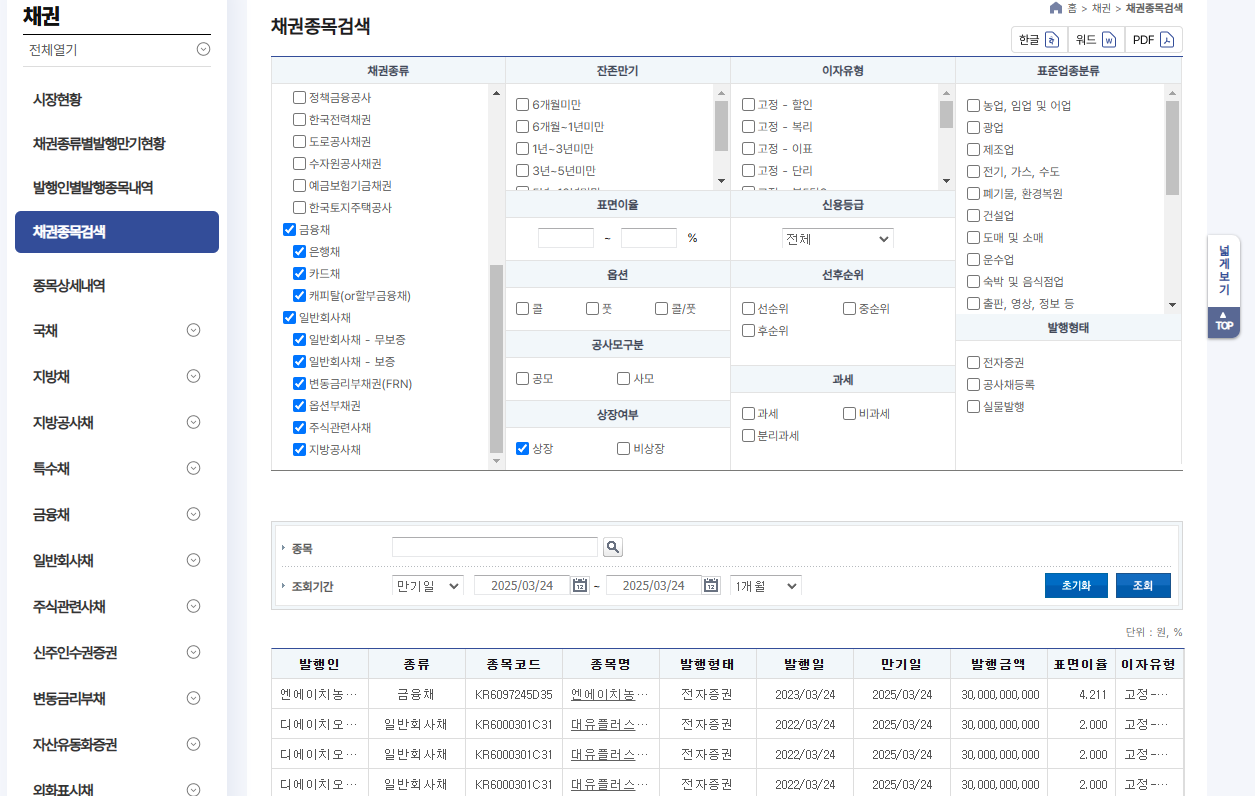Expand the 자산유동화증권 sidebar section
The image size is (1255, 796).
point(194,744)
